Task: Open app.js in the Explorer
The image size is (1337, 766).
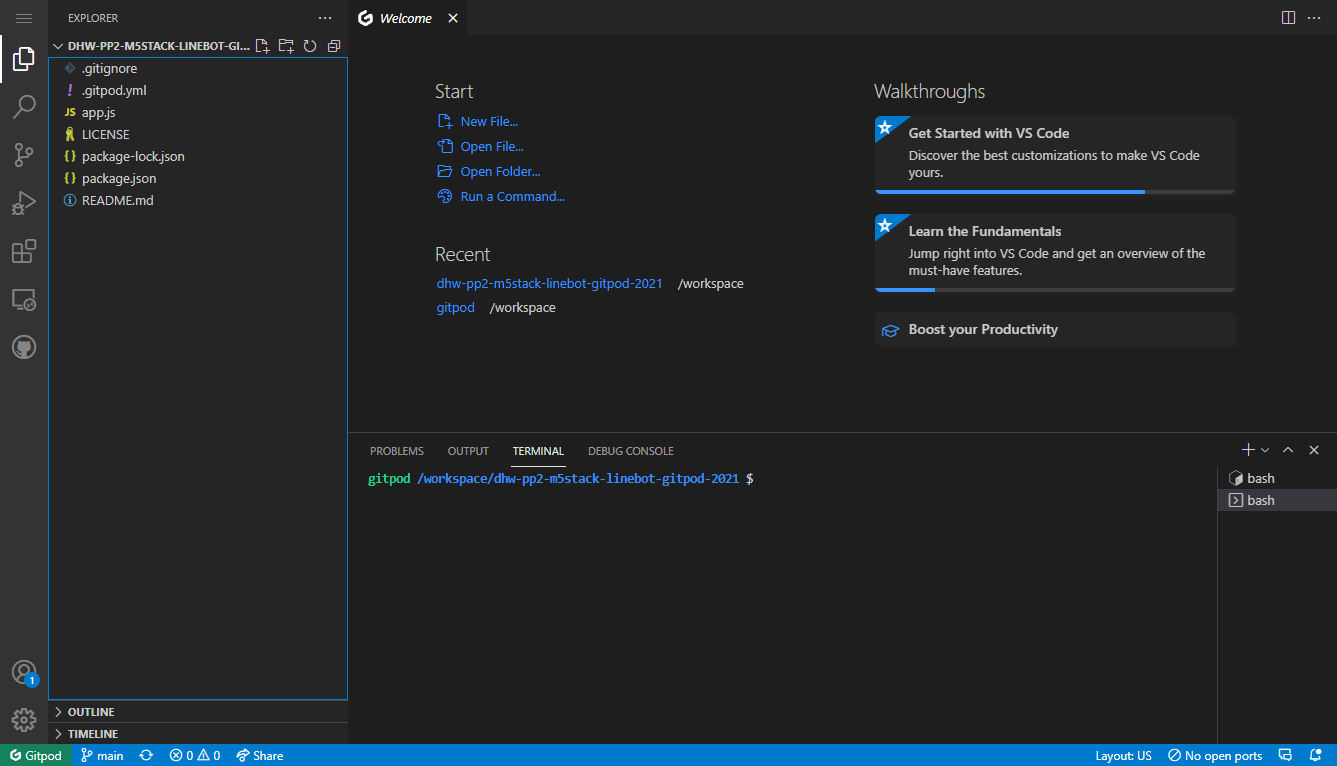Action: click(198, 112)
